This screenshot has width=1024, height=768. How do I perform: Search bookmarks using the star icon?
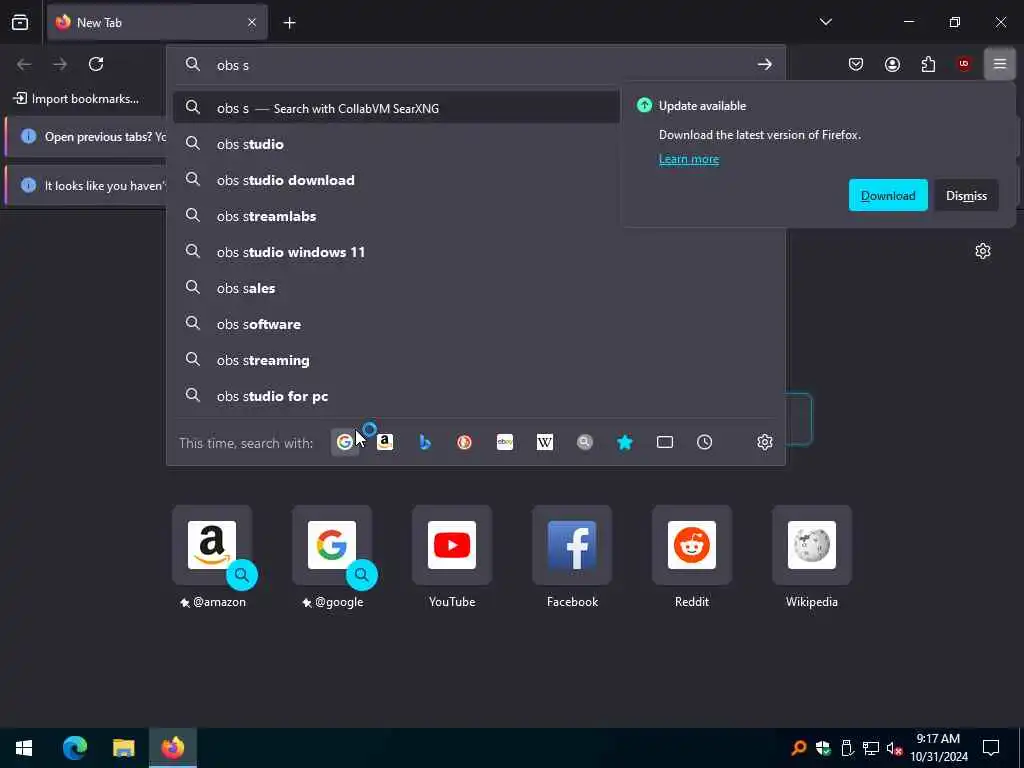coord(624,443)
